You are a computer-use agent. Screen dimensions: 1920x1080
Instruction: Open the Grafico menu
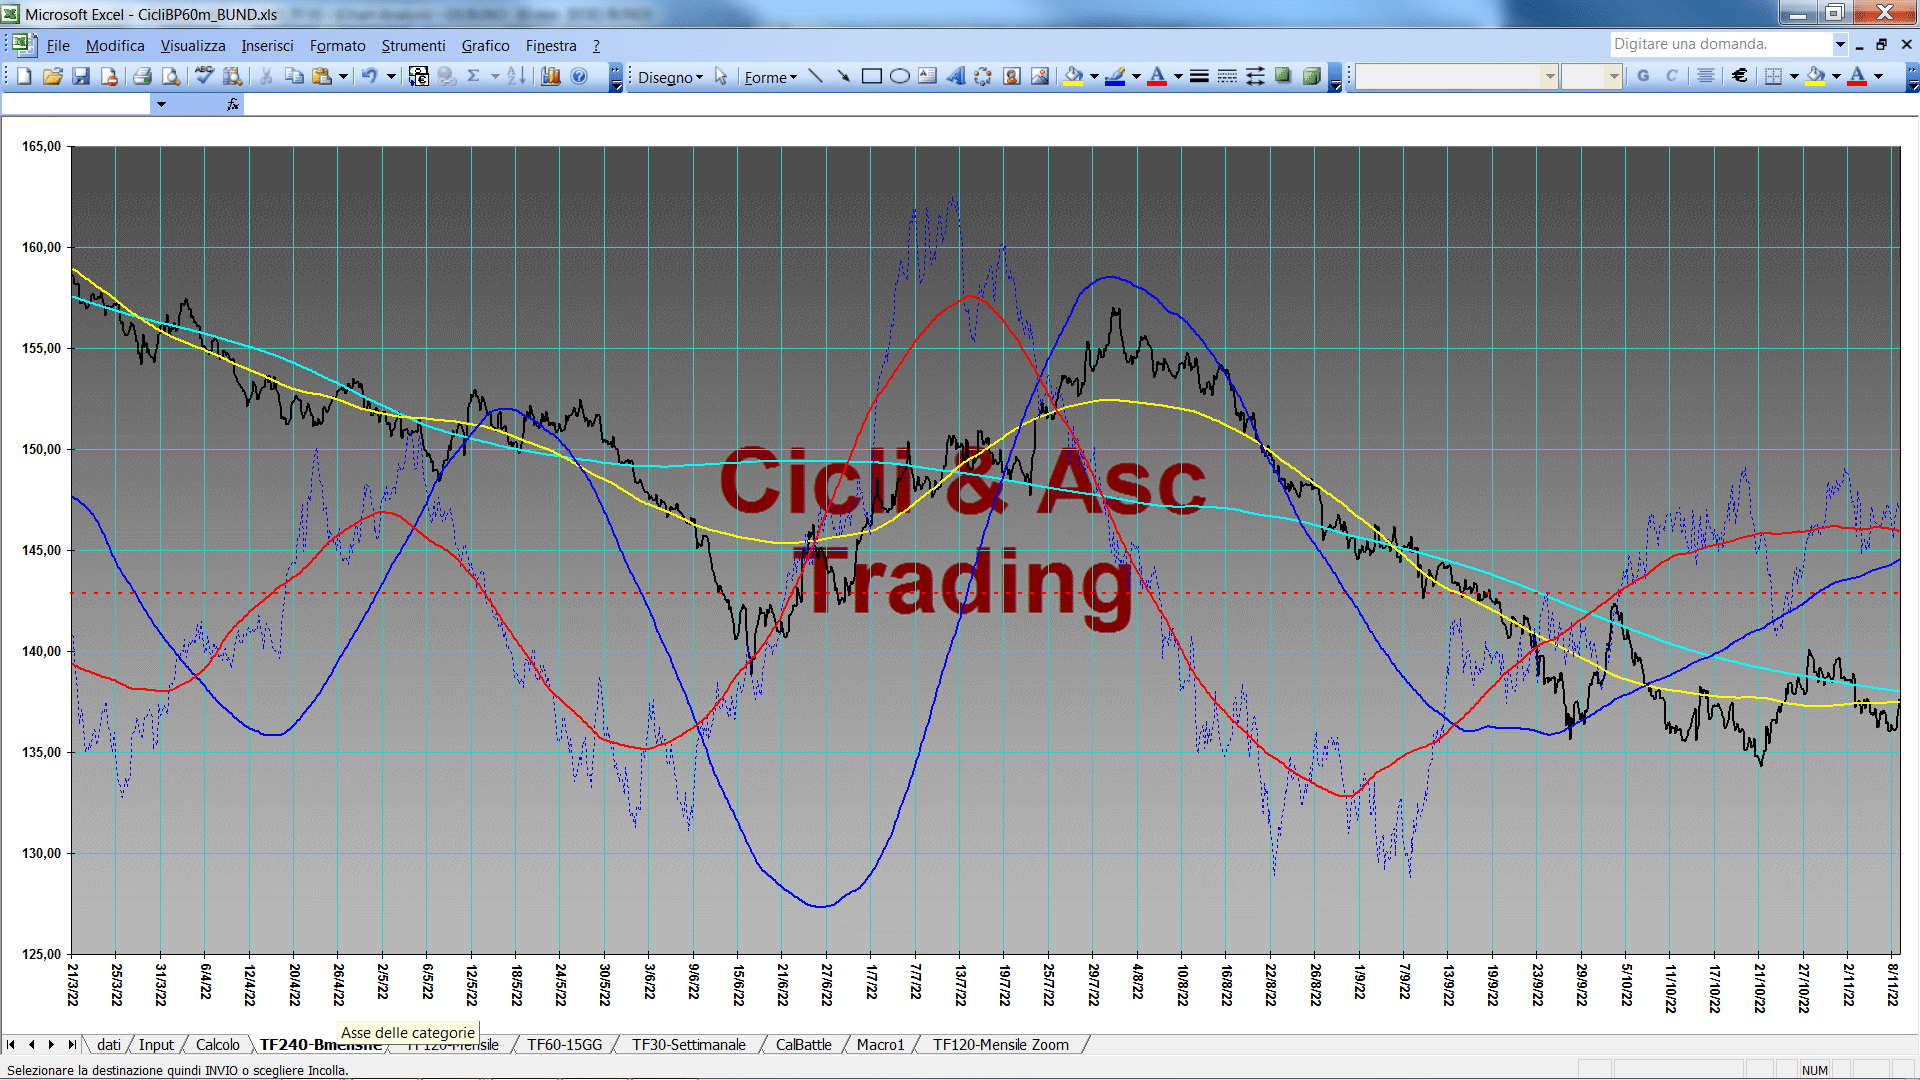(485, 46)
